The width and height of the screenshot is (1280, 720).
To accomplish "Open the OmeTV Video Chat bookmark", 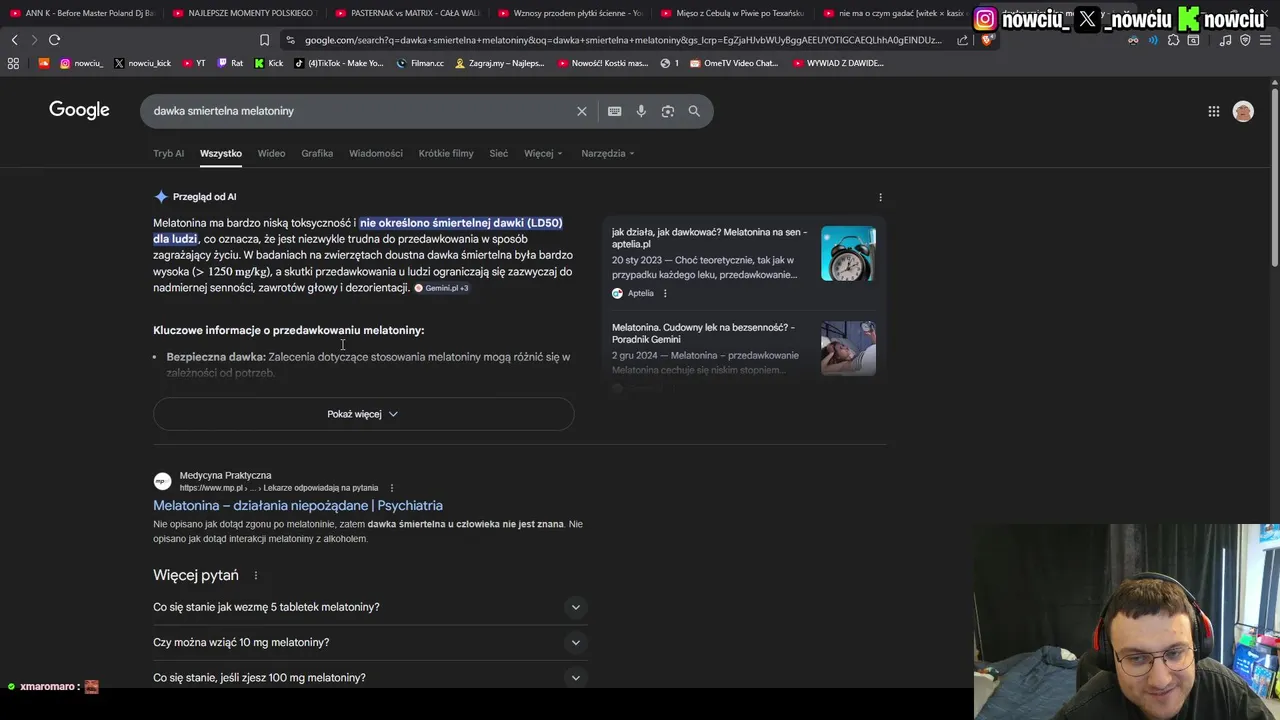I will 733,63.
